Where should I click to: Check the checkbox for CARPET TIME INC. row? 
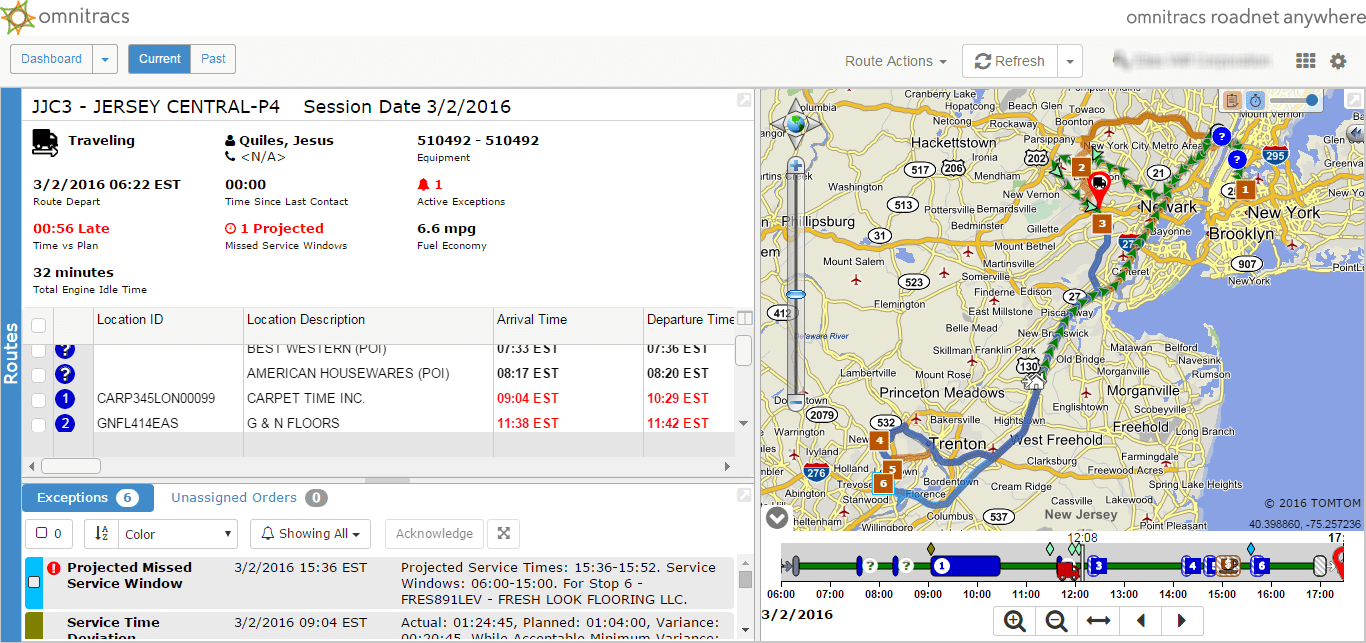click(x=37, y=398)
